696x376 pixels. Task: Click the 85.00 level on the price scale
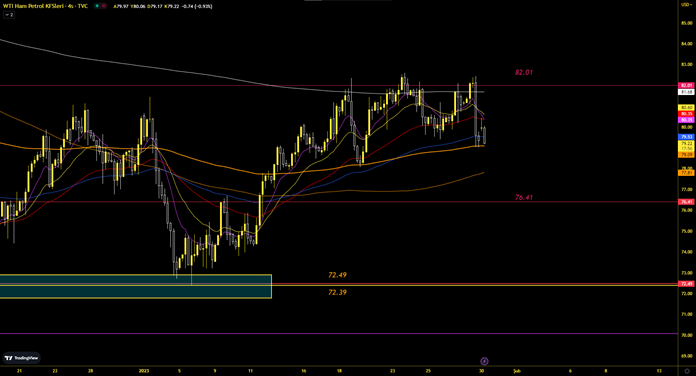tap(686, 23)
